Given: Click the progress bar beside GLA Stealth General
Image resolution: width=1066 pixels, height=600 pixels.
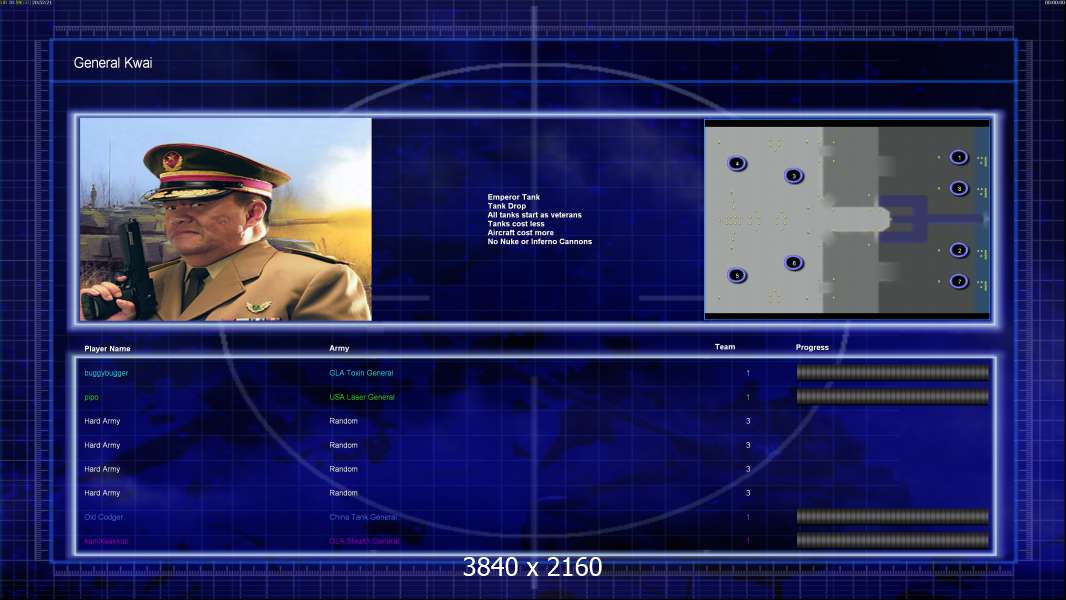Looking at the screenshot, I should (893, 541).
